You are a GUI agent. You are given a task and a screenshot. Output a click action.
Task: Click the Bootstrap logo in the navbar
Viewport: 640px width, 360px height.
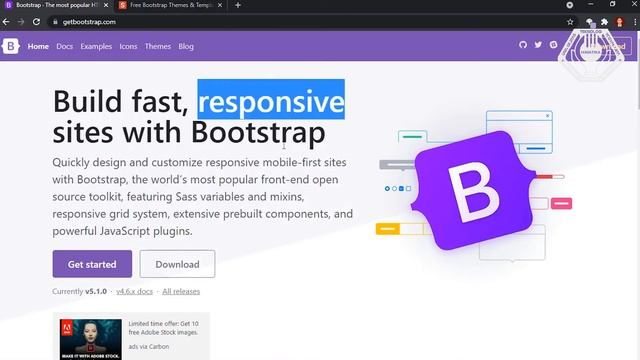[11, 46]
